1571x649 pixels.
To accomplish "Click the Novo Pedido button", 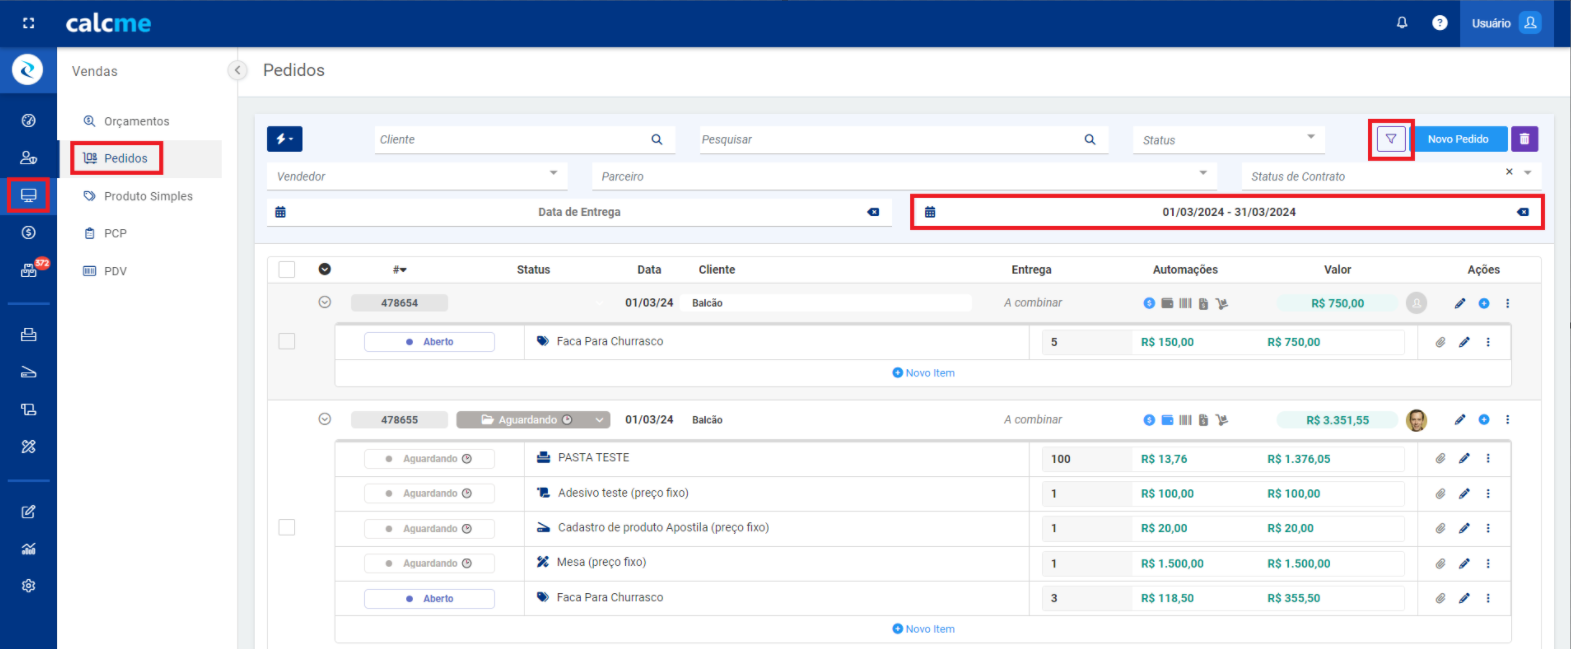I will pos(1457,139).
